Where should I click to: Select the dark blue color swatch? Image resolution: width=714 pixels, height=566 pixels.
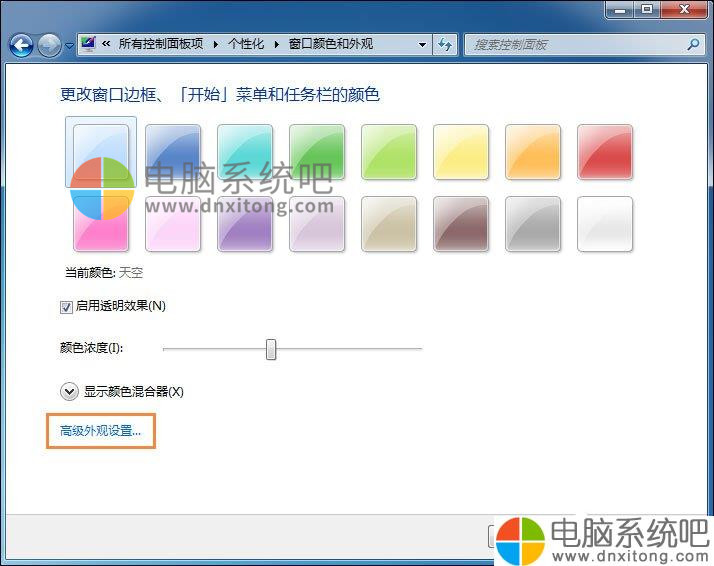pos(173,152)
